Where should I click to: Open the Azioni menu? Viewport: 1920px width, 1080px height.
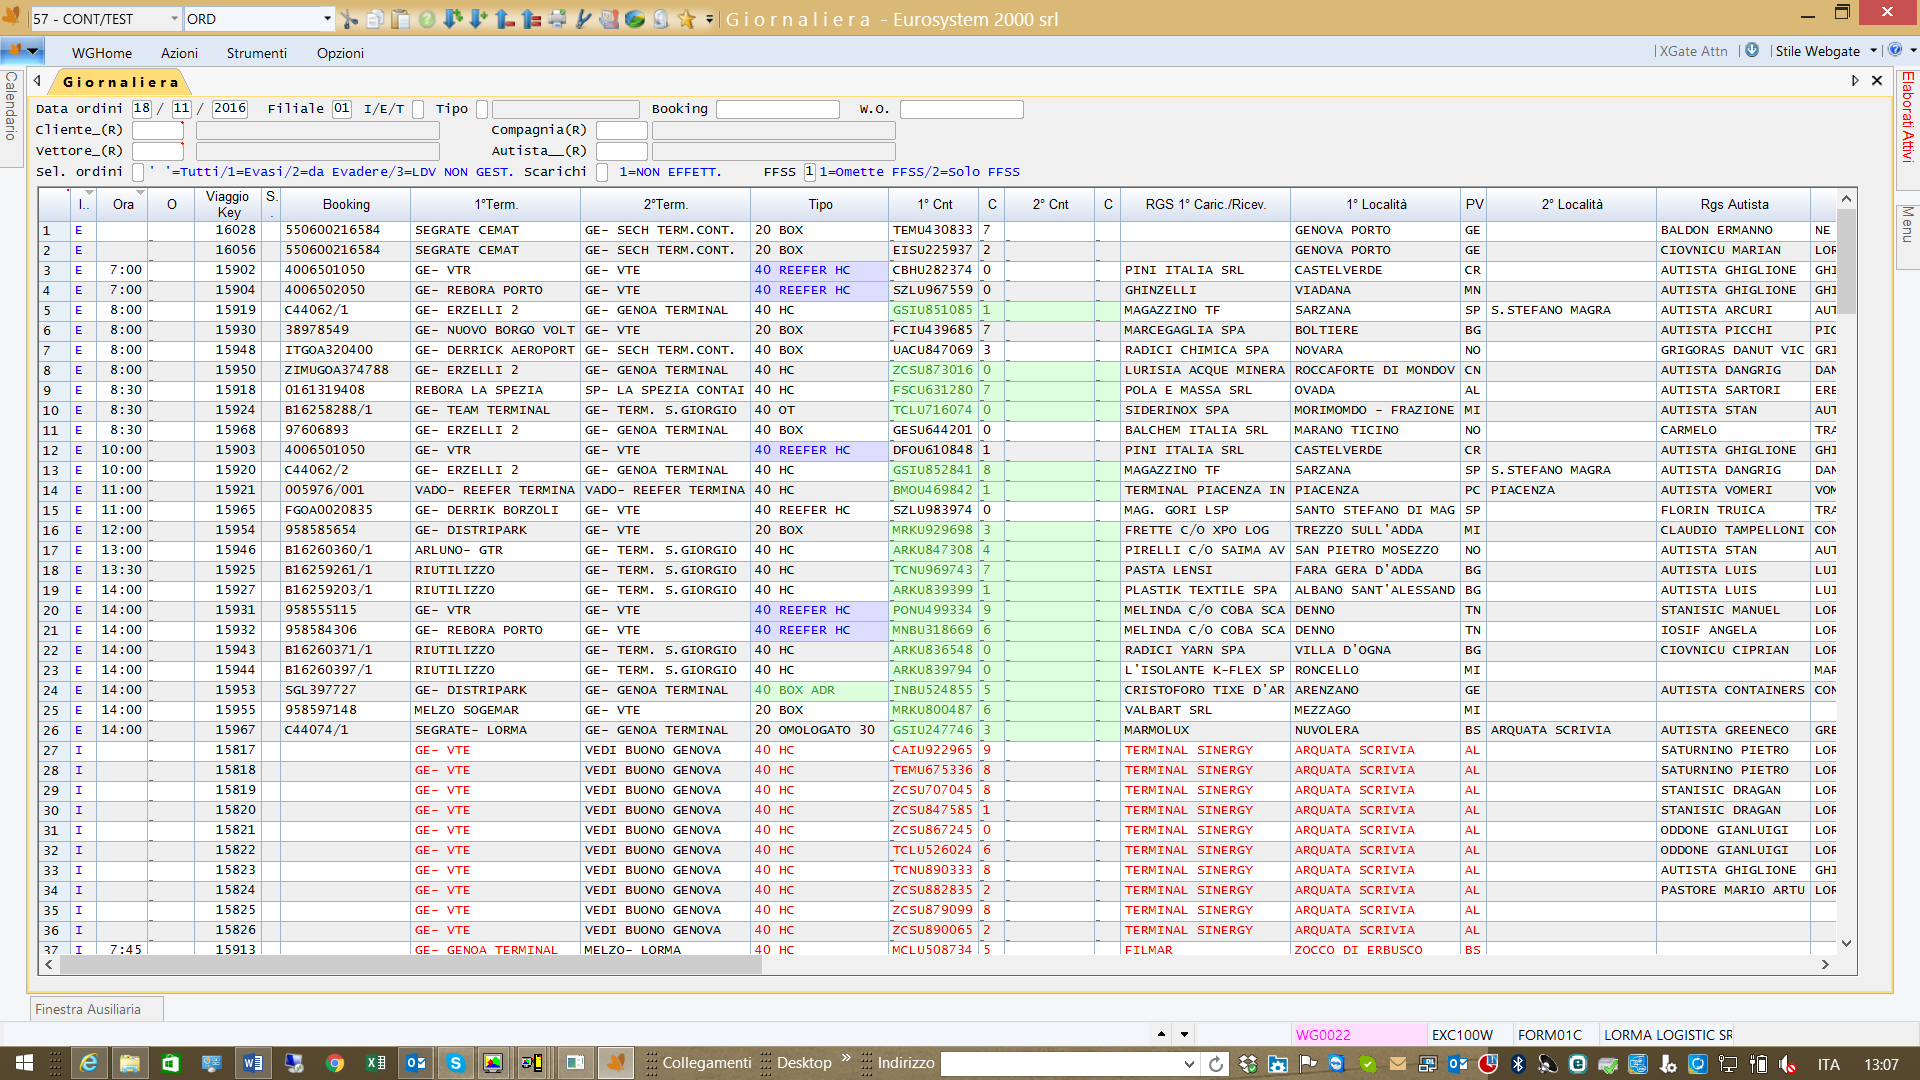179,53
